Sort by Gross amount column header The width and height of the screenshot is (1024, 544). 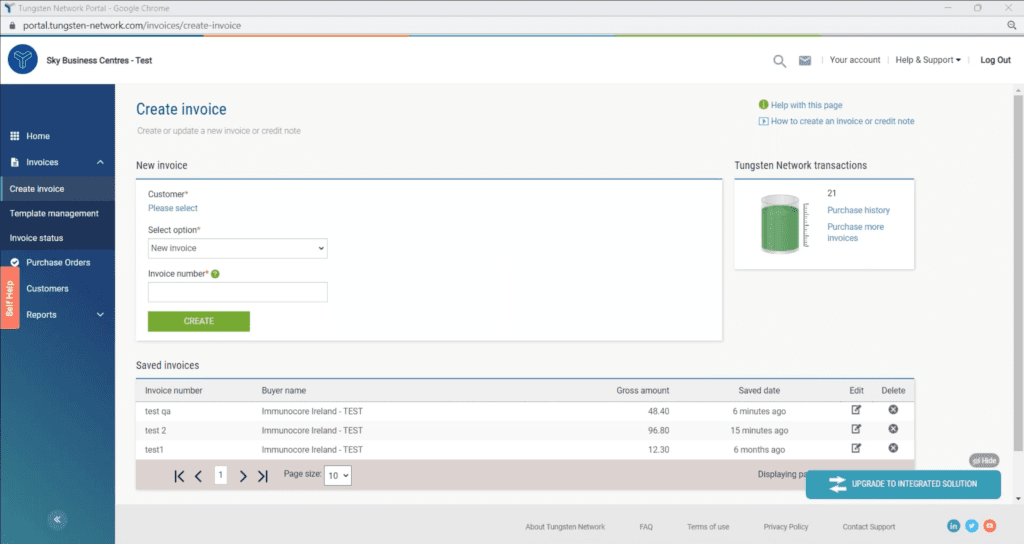[x=643, y=391]
